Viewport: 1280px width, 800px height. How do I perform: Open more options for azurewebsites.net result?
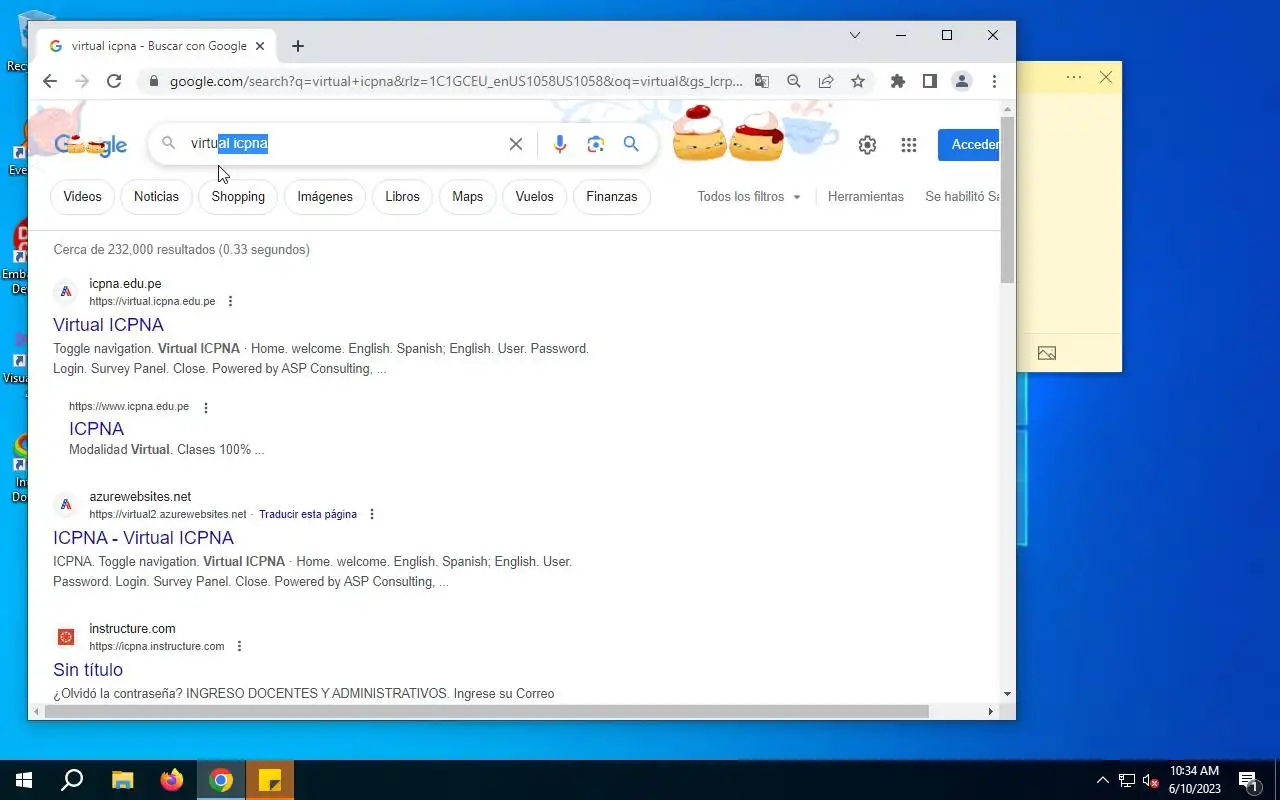(x=372, y=514)
